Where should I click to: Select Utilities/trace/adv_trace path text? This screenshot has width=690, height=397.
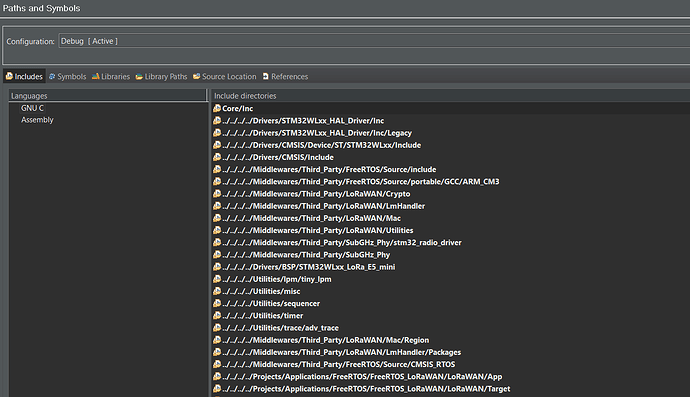click(x=281, y=328)
